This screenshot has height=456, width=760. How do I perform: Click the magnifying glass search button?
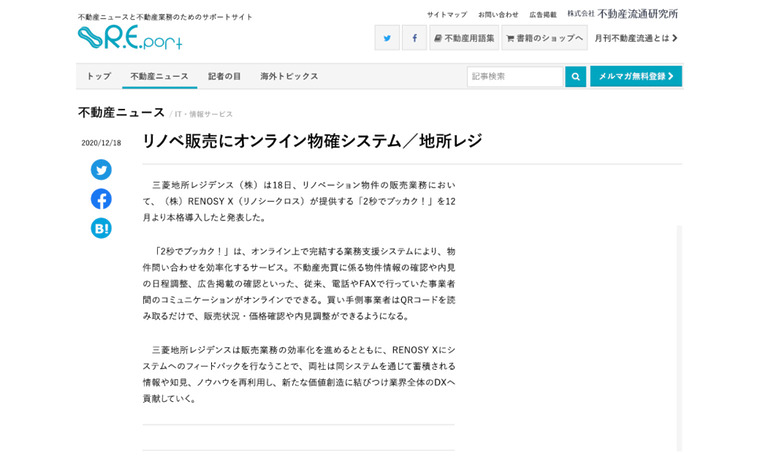[575, 76]
